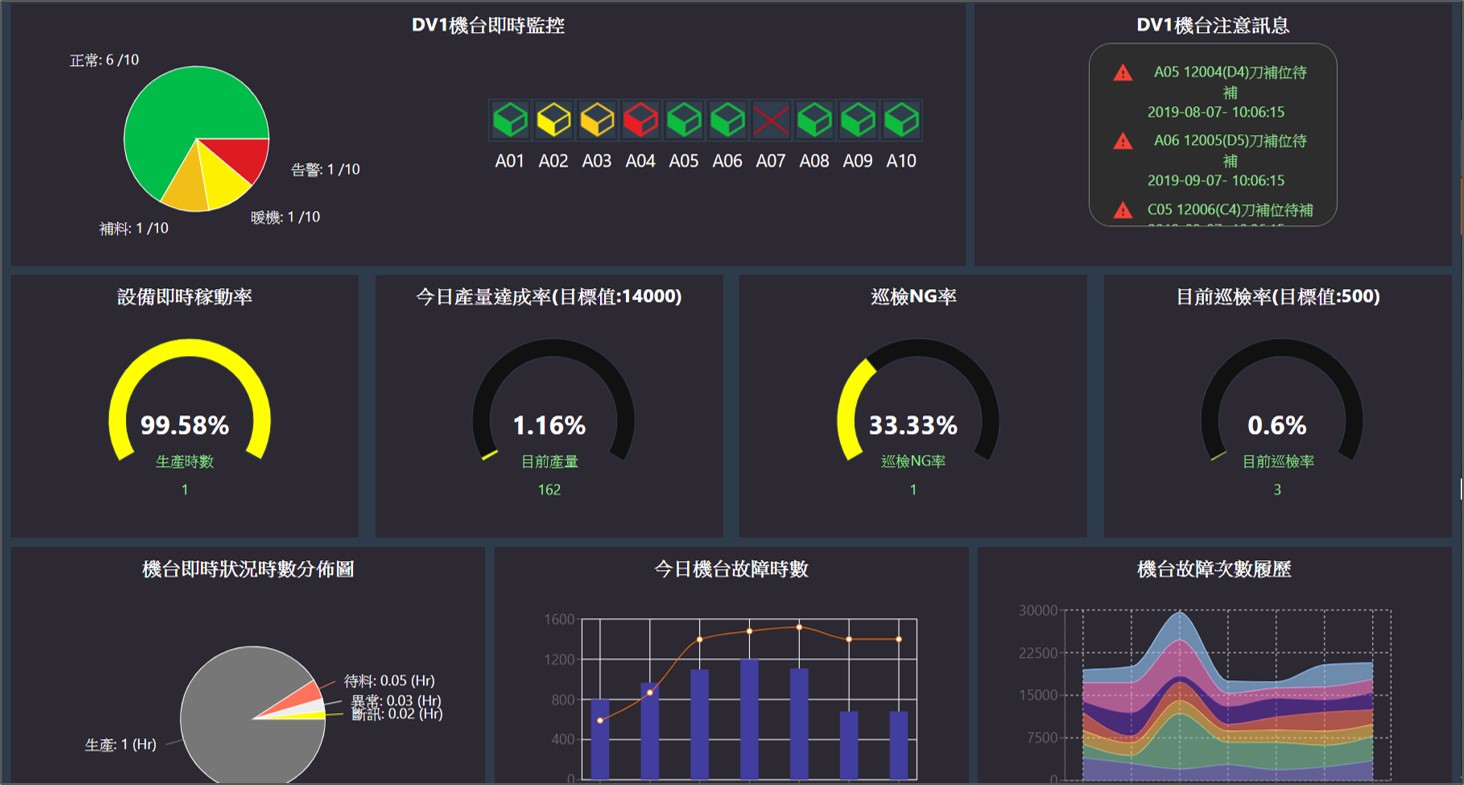Click the 生產: 1 (Hr) label

click(x=120, y=745)
